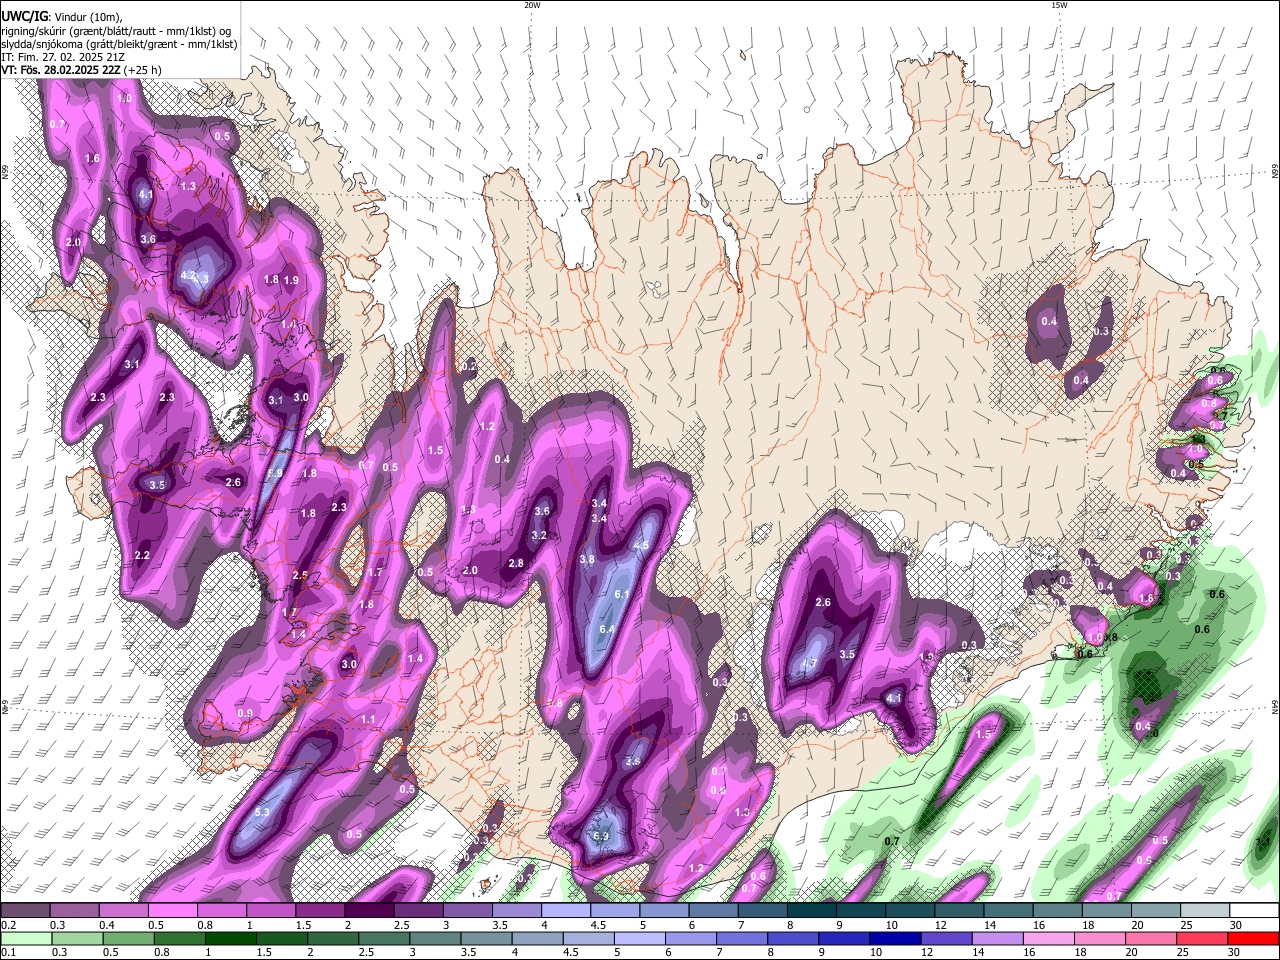
Task: Select the pink lower legend swatch labeled 18
Action: pyautogui.click(x=1100, y=938)
